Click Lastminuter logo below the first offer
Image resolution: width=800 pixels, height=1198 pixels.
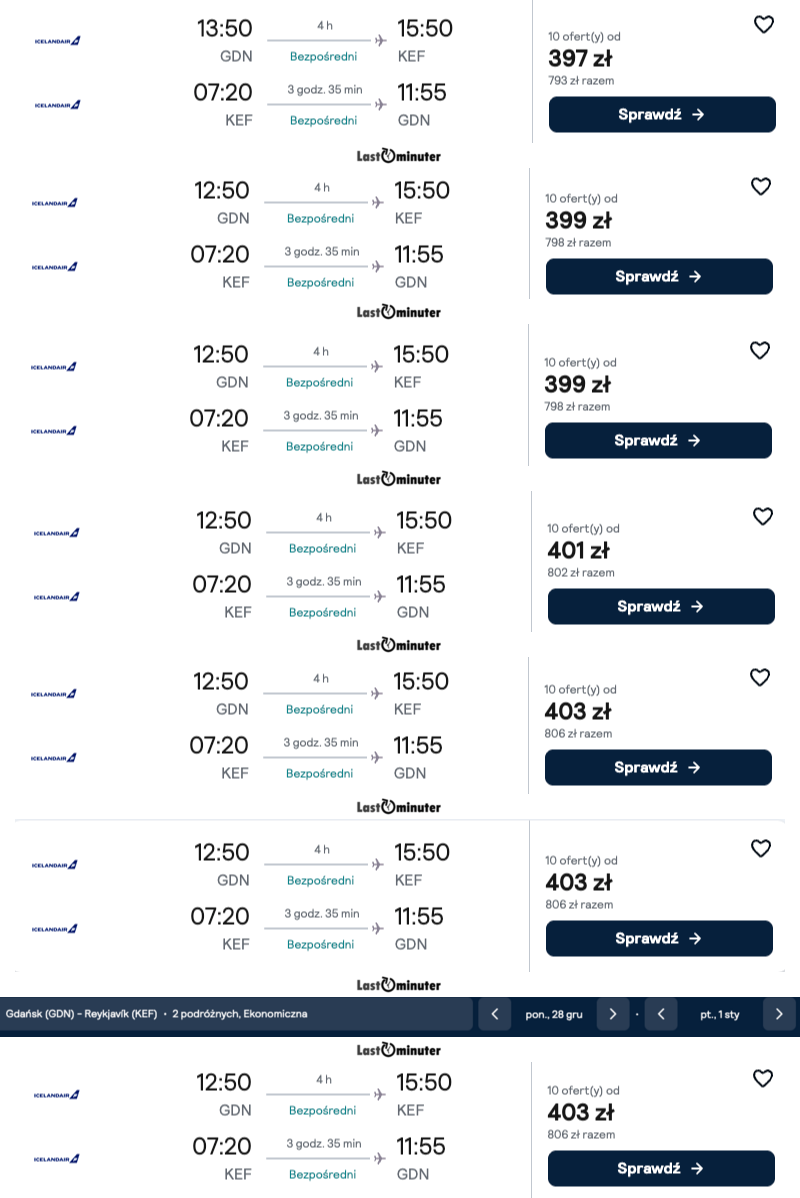(399, 156)
